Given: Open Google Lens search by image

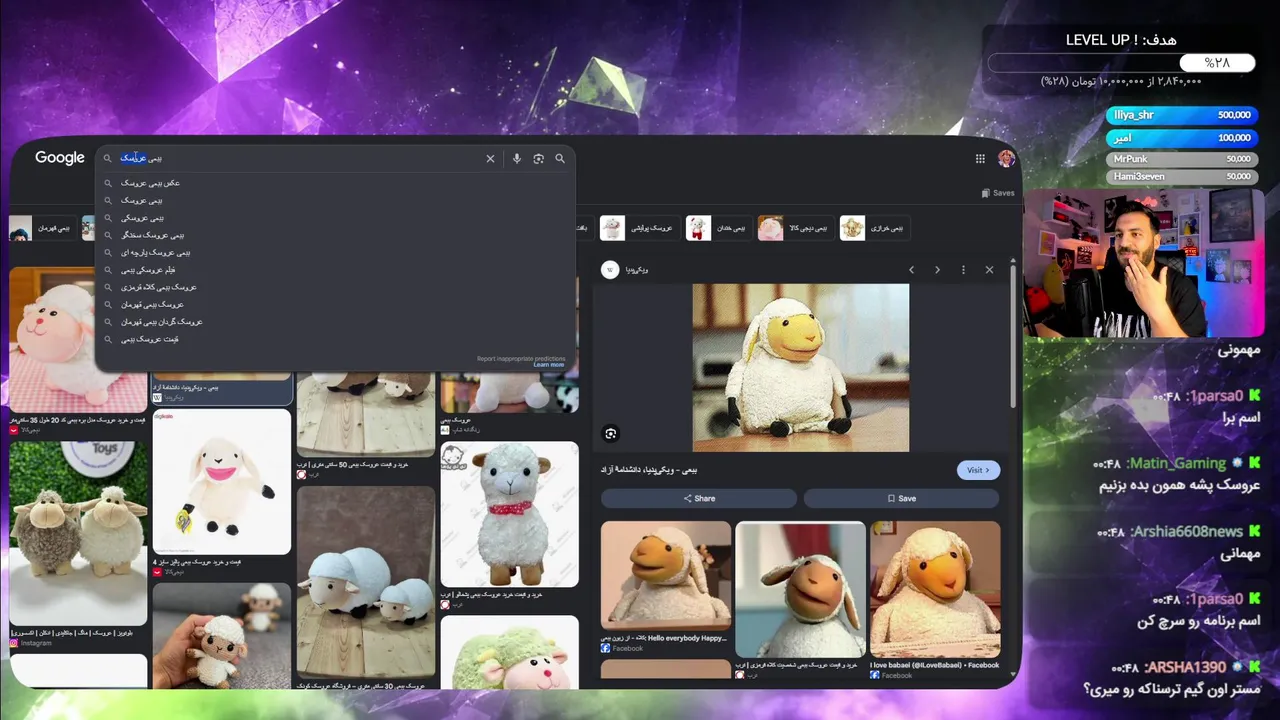Looking at the screenshot, I should coord(538,158).
